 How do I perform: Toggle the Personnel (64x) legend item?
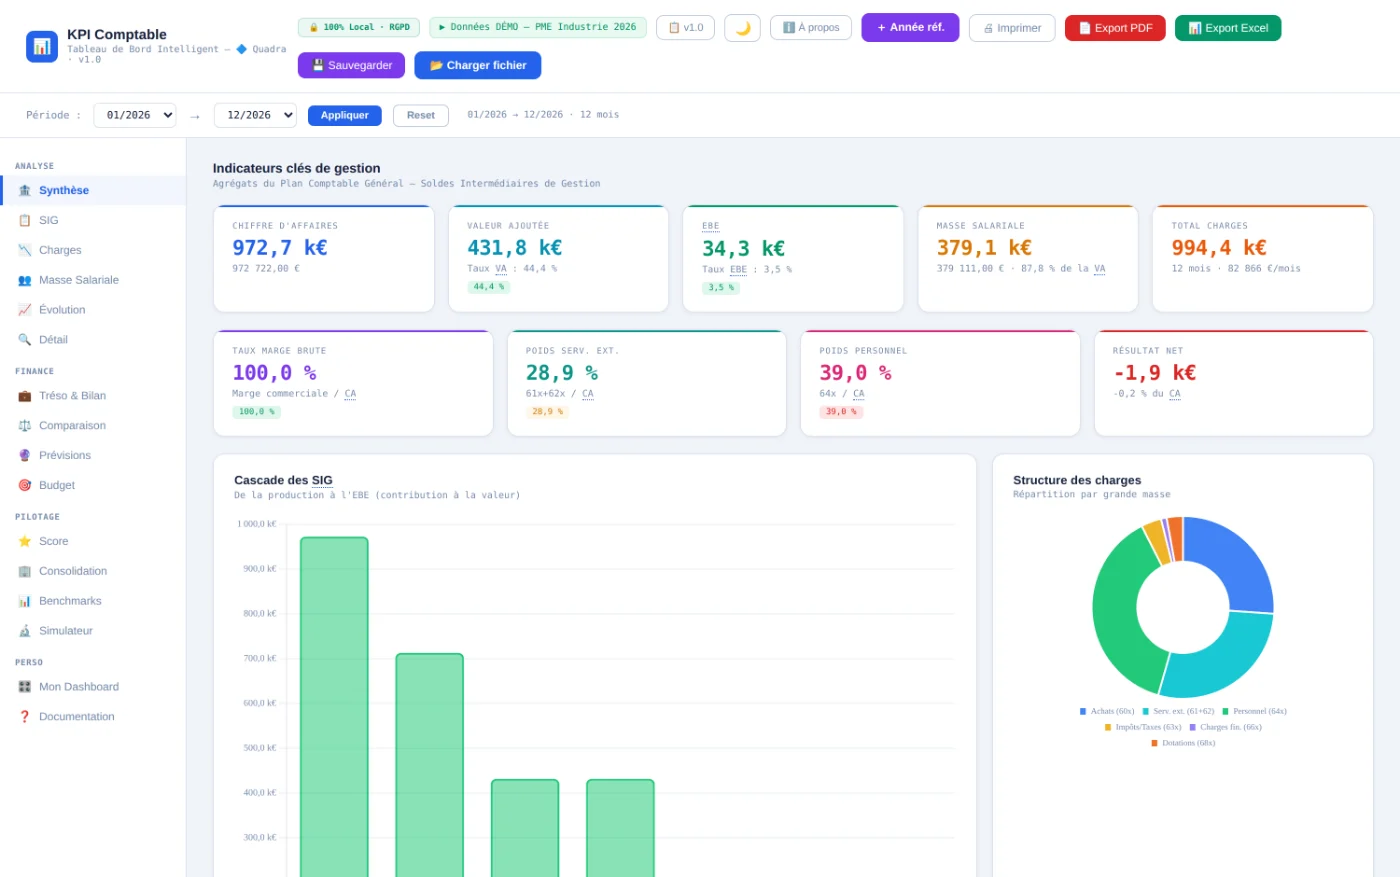[1254, 711]
